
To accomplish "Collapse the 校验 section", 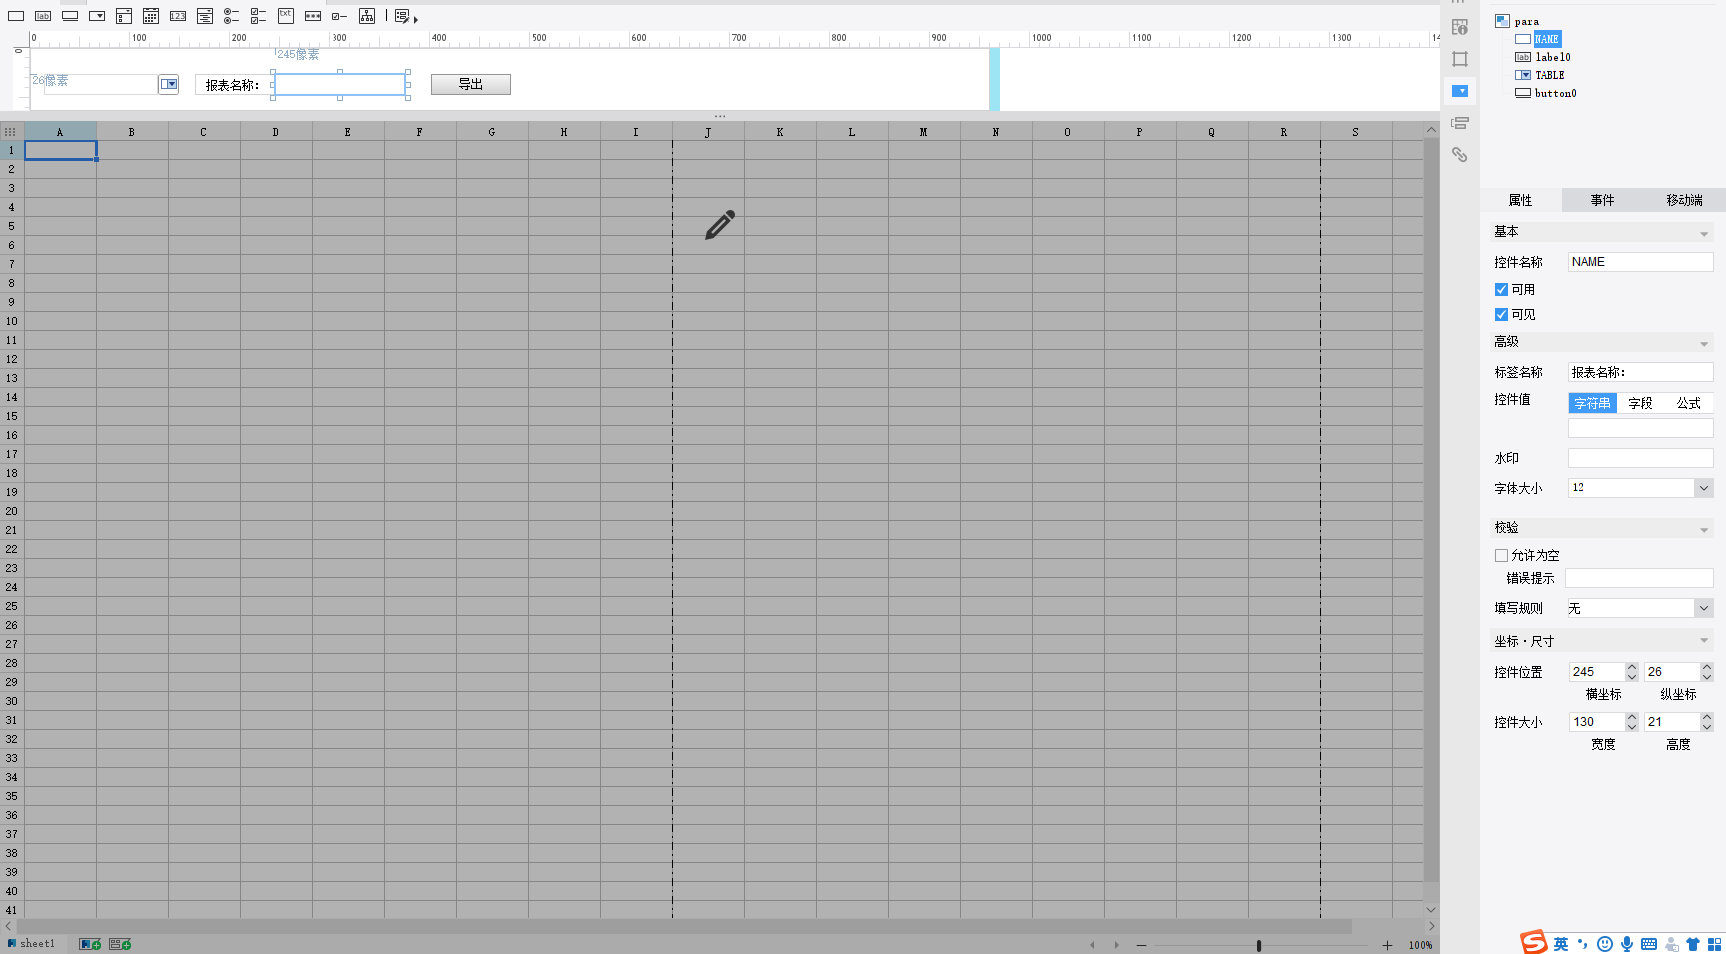I will coord(1704,530).
